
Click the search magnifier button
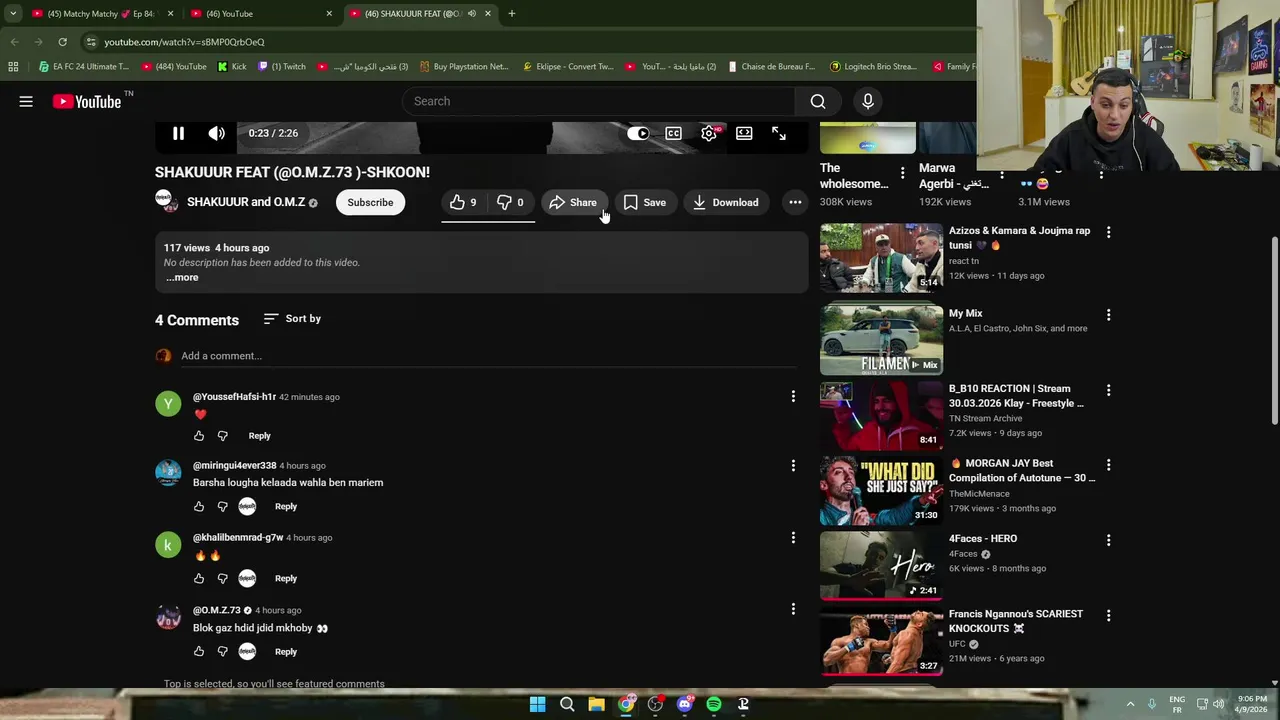pyautogui.click(x=818, y=101)
